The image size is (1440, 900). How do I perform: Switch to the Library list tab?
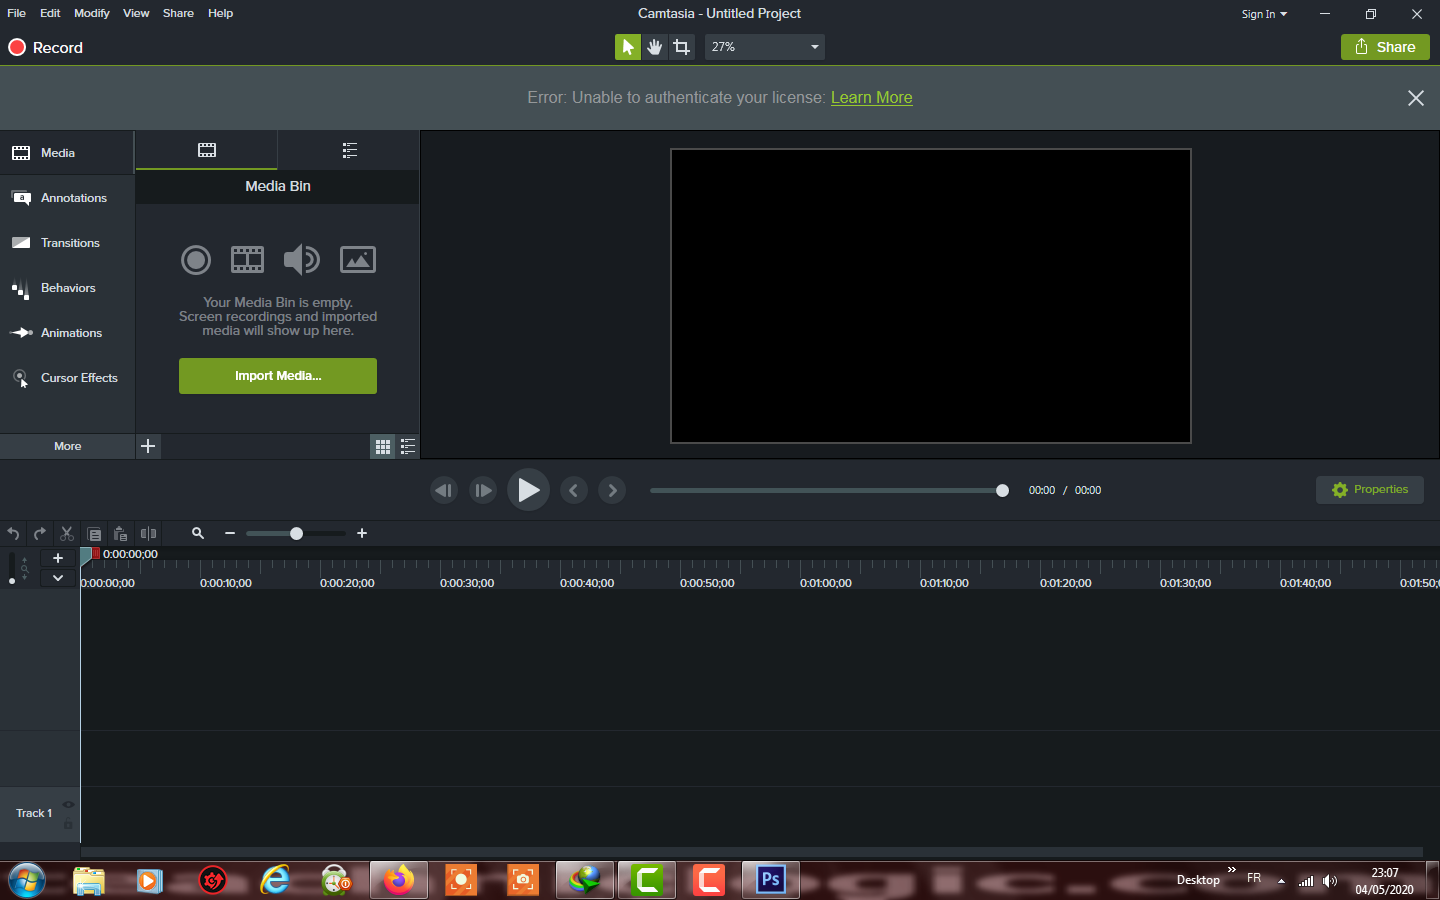[349, 150]
